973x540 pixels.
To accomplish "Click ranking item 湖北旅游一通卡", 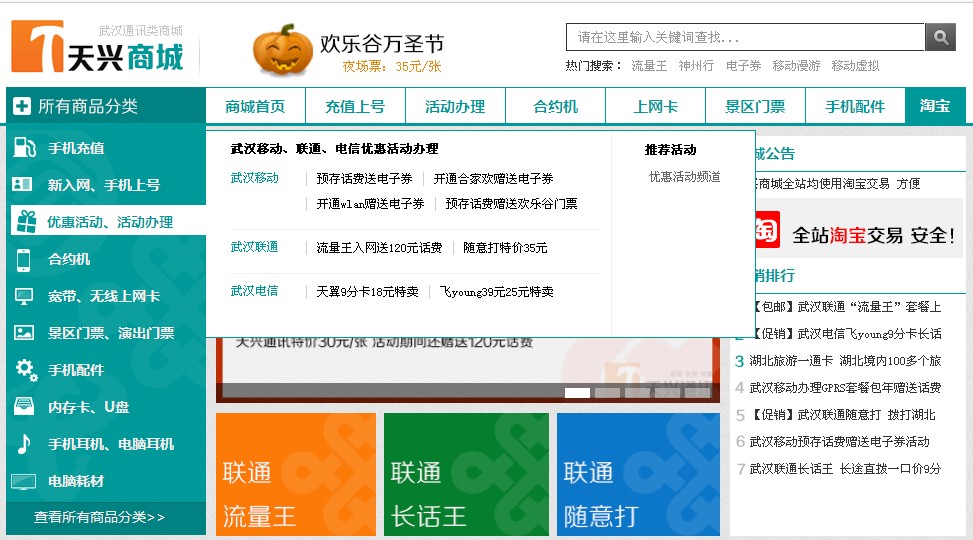I will point(845,361).
